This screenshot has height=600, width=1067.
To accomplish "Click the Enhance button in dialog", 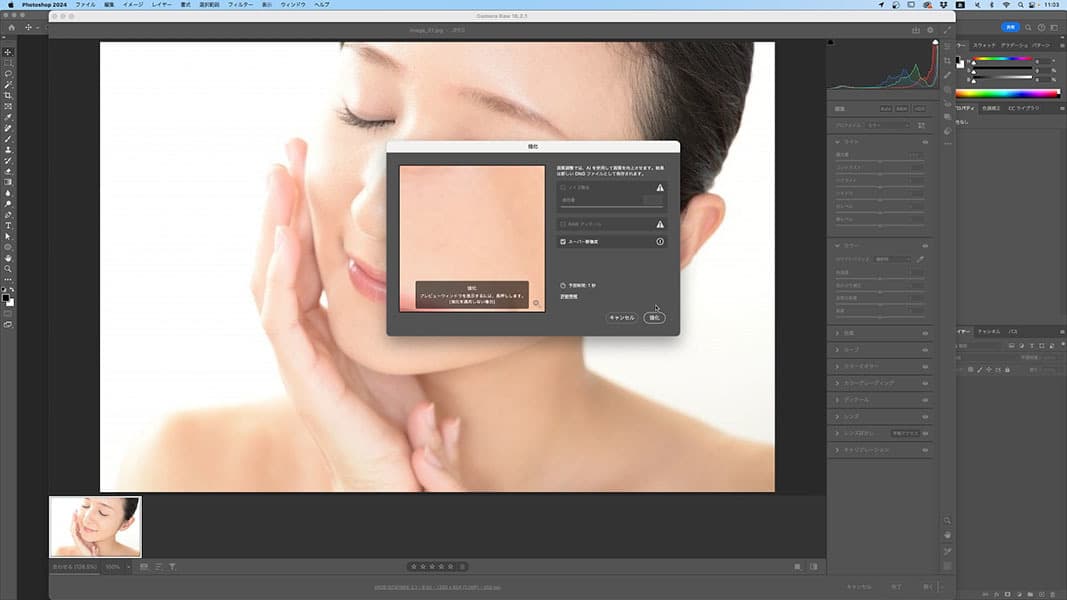I will tap(654, 317).
